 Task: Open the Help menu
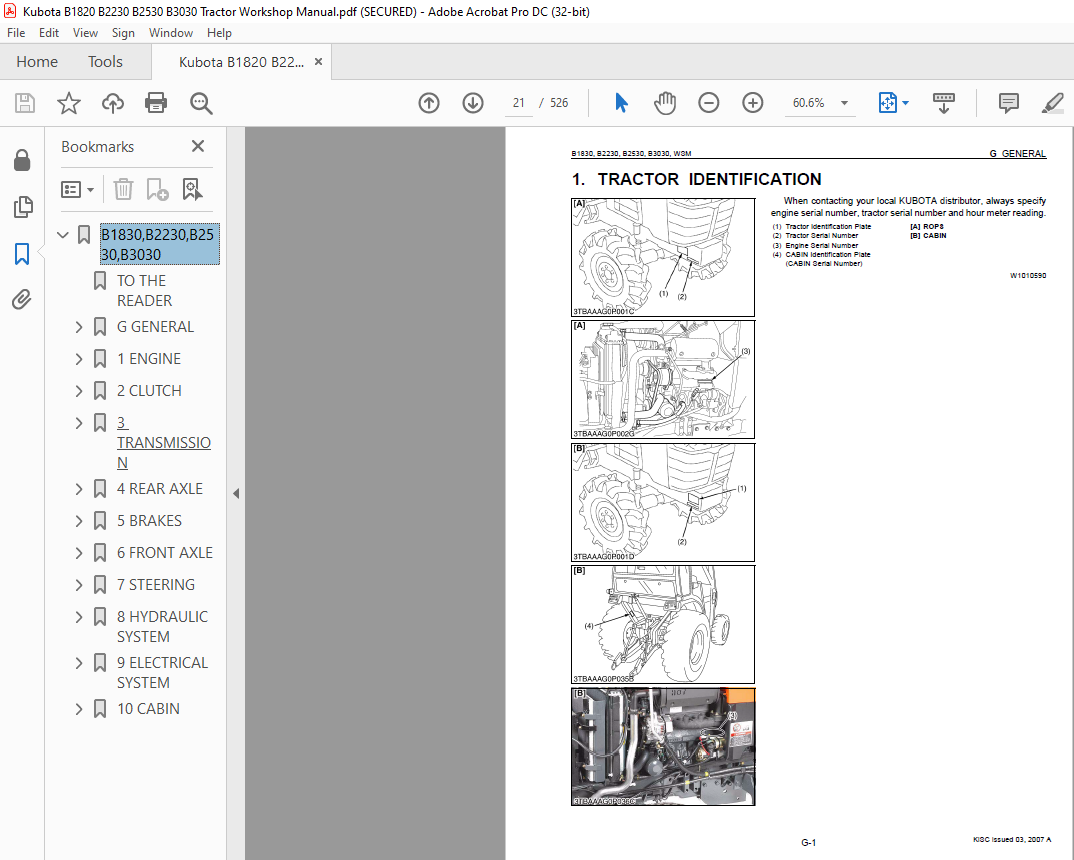(x=219, y=33)
